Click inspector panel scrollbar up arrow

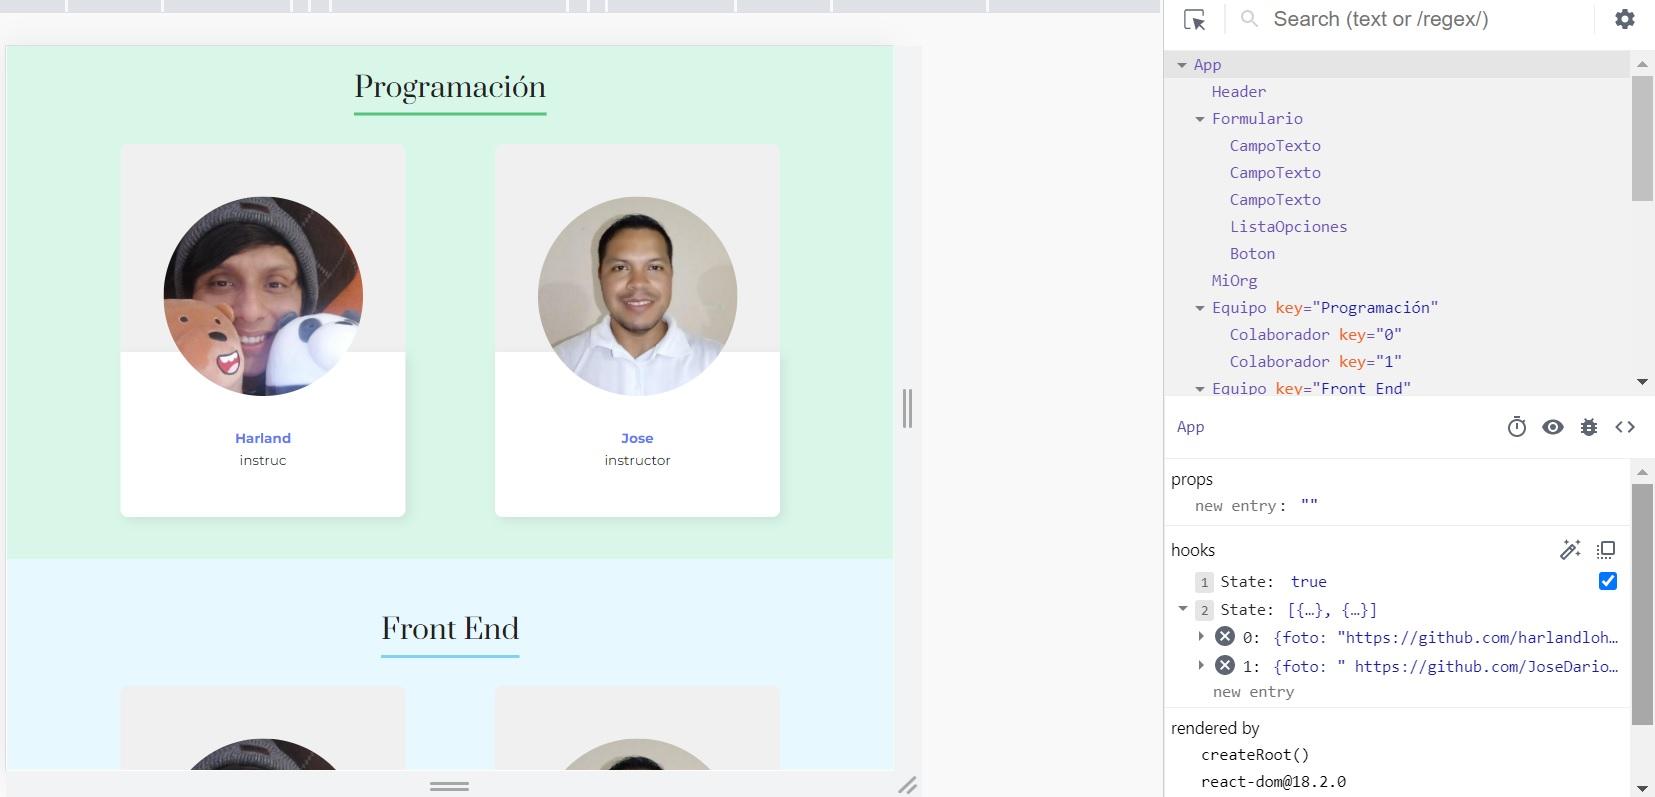pyautogui.click(x=1642, y=471)
